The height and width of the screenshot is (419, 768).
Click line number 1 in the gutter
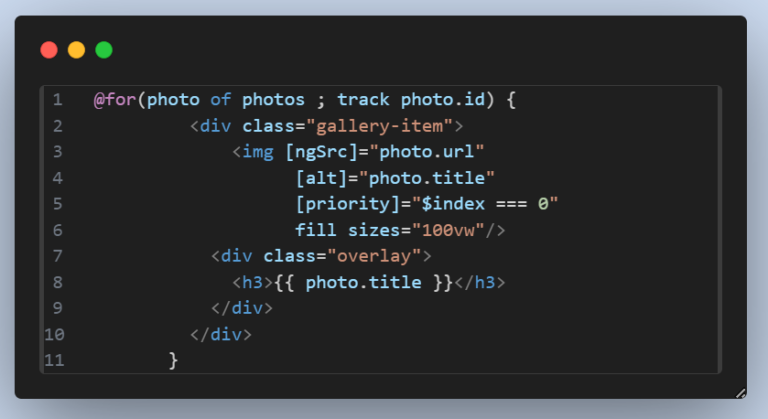pos(57,100)
